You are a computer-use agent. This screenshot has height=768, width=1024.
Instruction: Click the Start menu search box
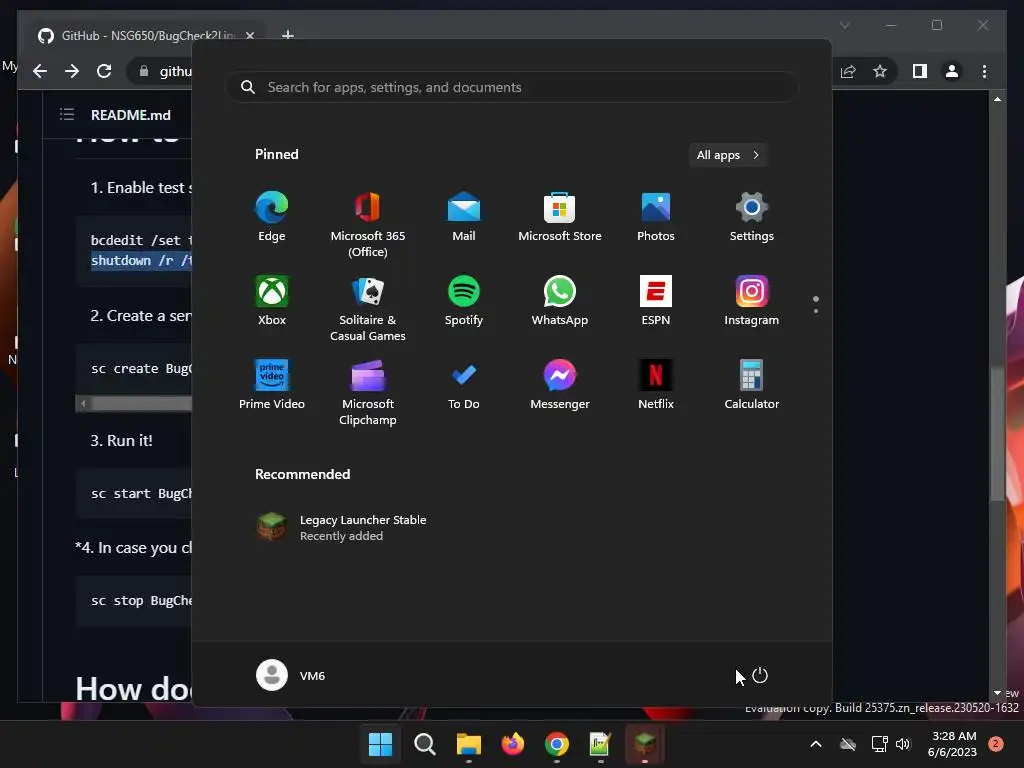point(511,88)
